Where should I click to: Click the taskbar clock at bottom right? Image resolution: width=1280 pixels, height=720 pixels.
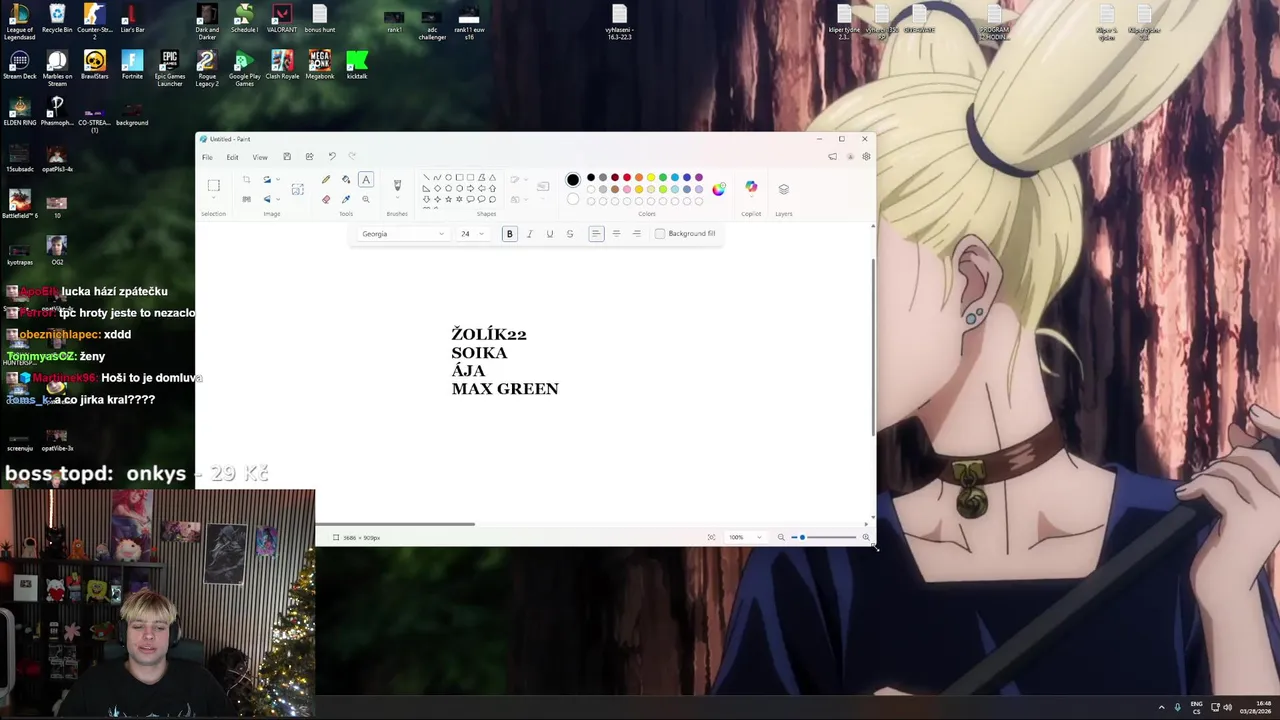point(1256,707)
